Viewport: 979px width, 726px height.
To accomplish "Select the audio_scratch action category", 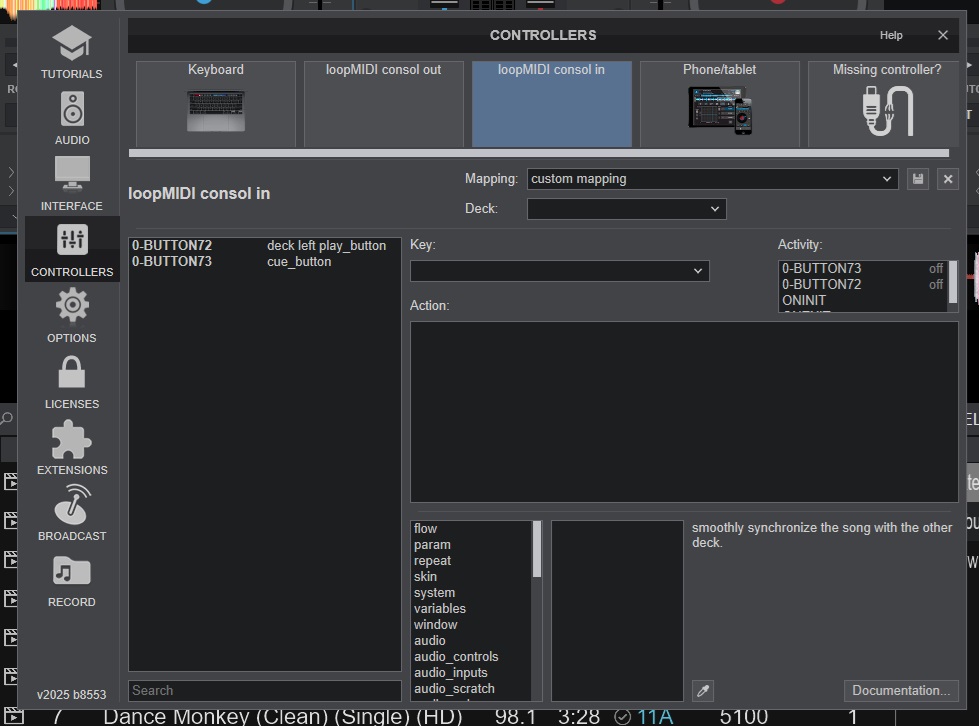I will [x=471, y=689].
